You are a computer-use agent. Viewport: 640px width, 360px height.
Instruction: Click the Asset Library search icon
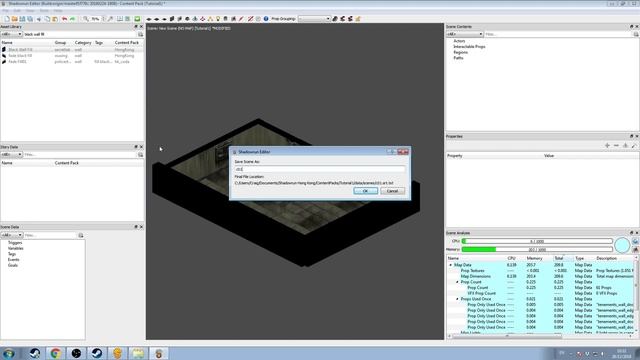pyautogui.click(x=140, y=34)
